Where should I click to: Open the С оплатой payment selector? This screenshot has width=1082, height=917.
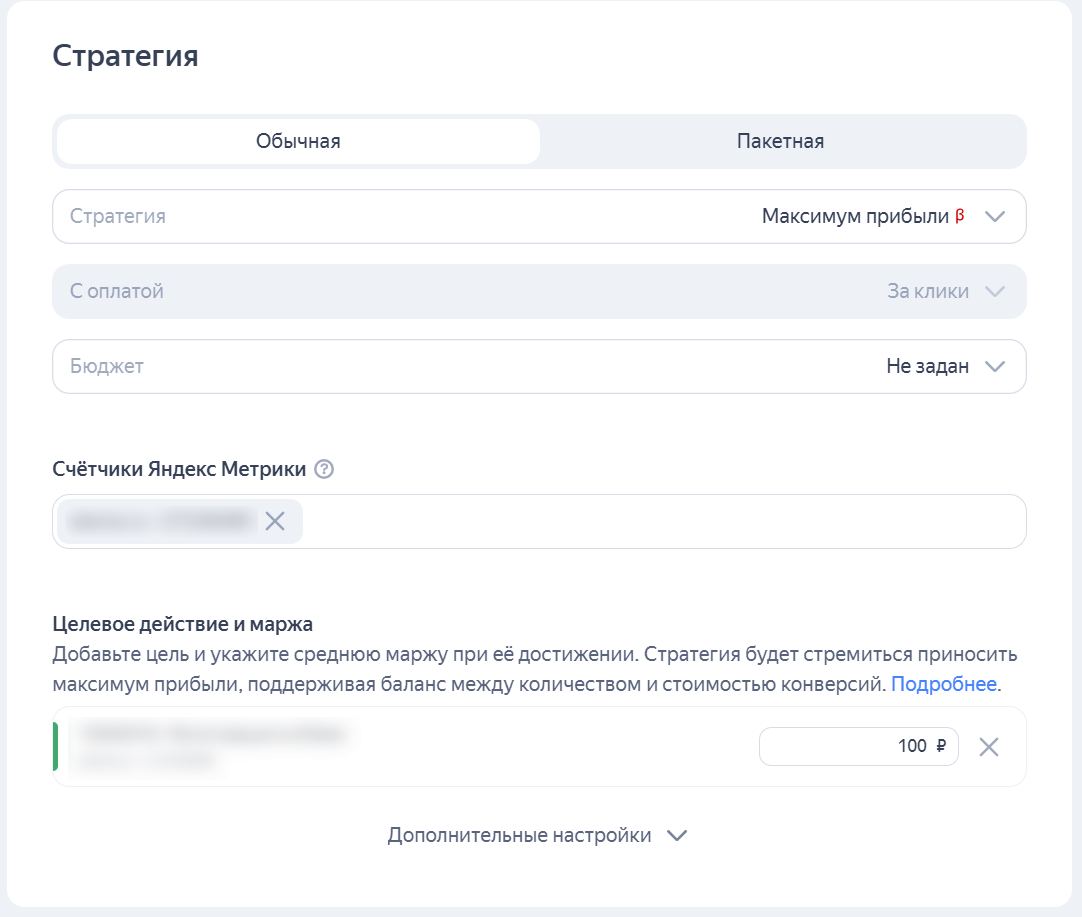[x=540, y=291]
